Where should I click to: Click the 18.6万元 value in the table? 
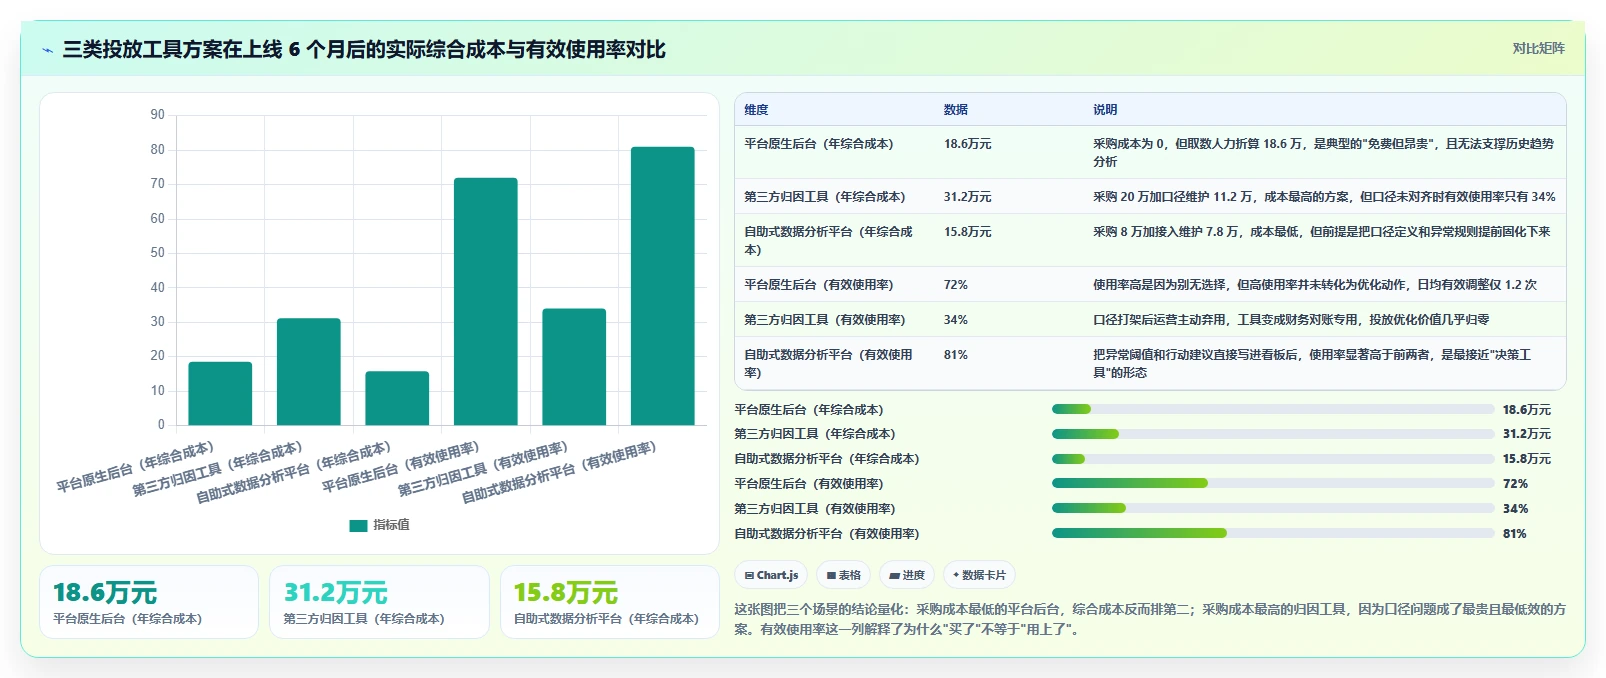pos(968,144)
